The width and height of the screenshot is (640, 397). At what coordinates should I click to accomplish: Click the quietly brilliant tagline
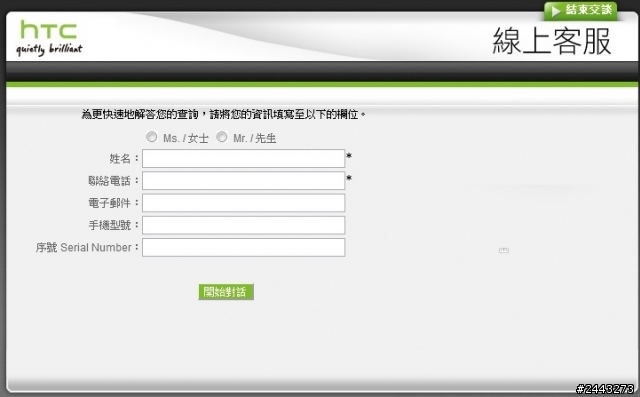[49, 49]
